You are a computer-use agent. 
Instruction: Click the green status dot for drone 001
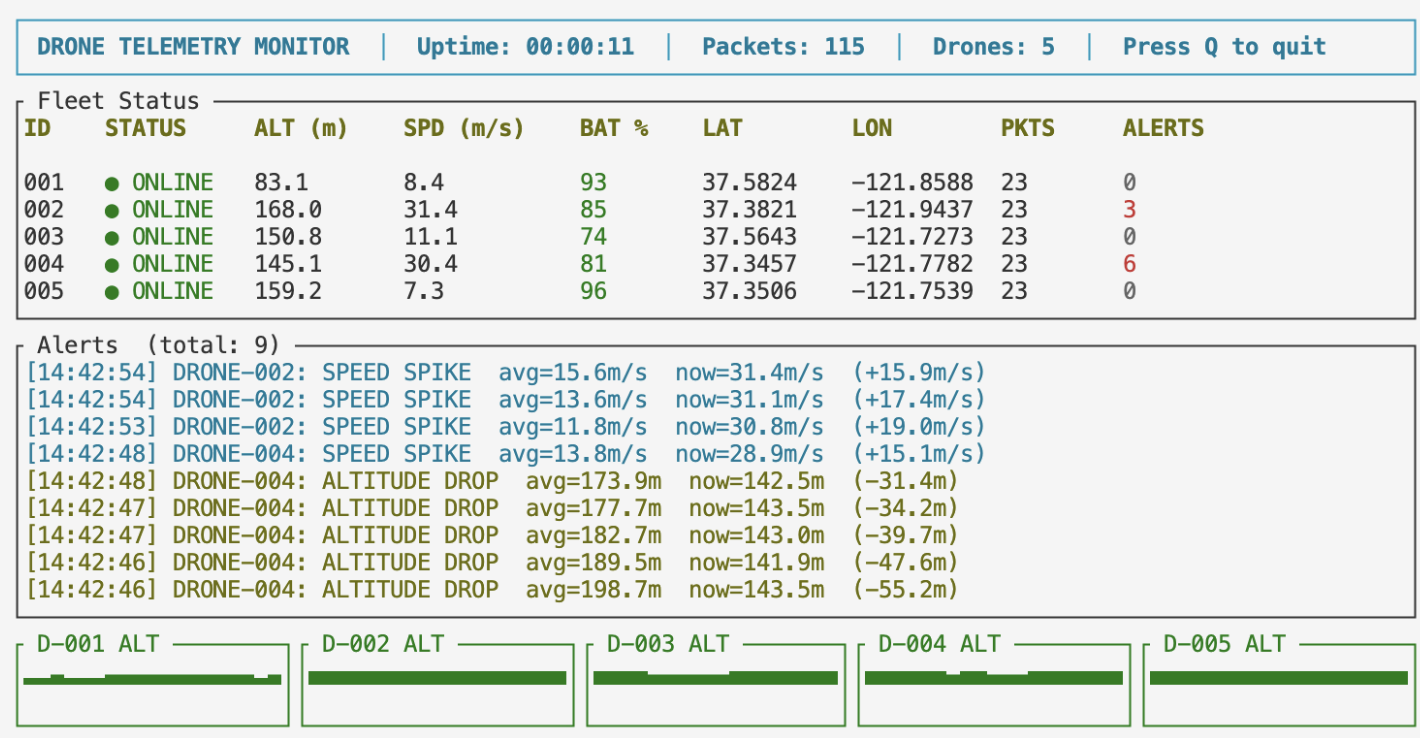tap(112, 184)
